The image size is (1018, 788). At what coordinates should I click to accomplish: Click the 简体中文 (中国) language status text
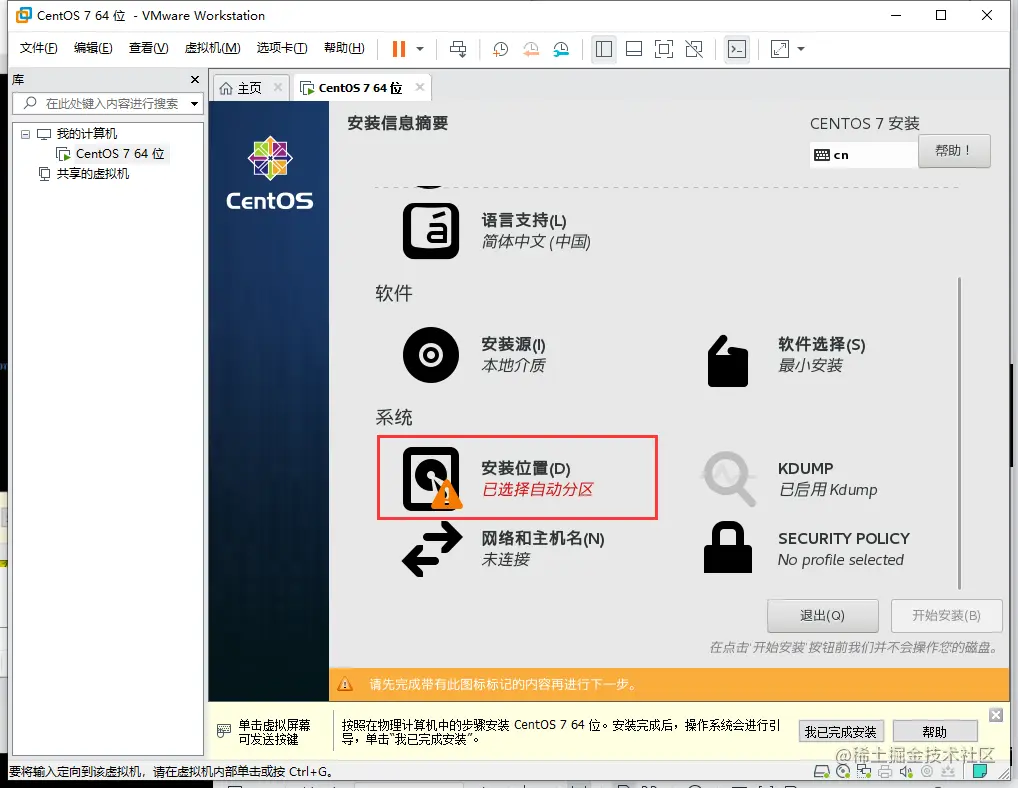pos(536,241)
